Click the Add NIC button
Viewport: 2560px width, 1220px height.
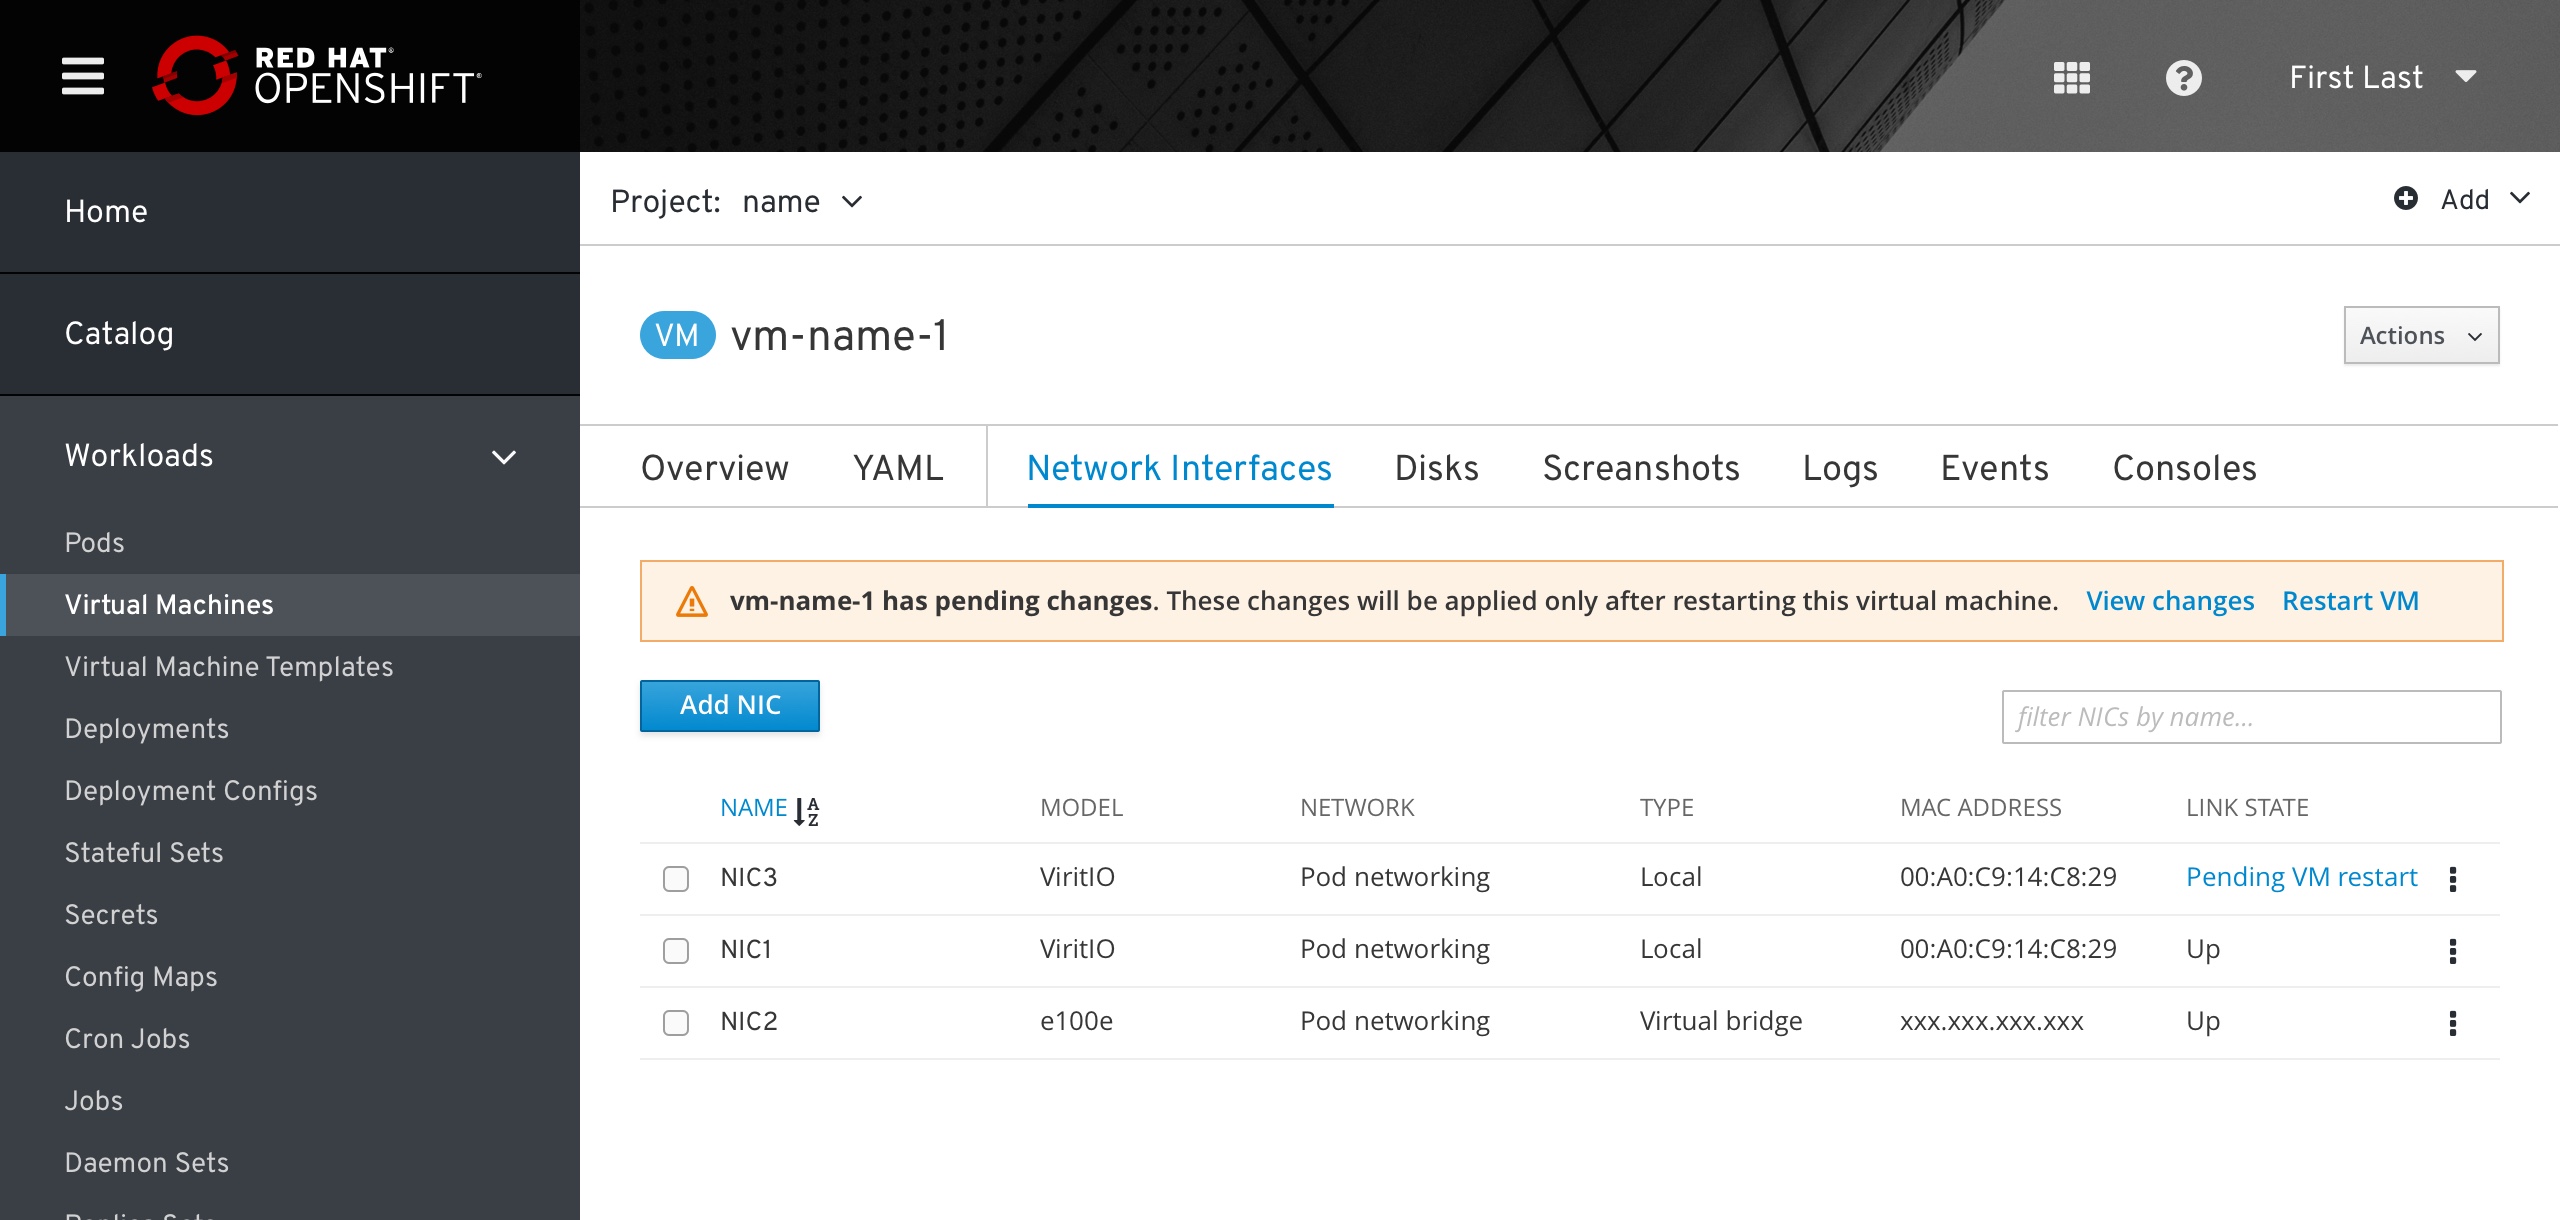point(730,706)
